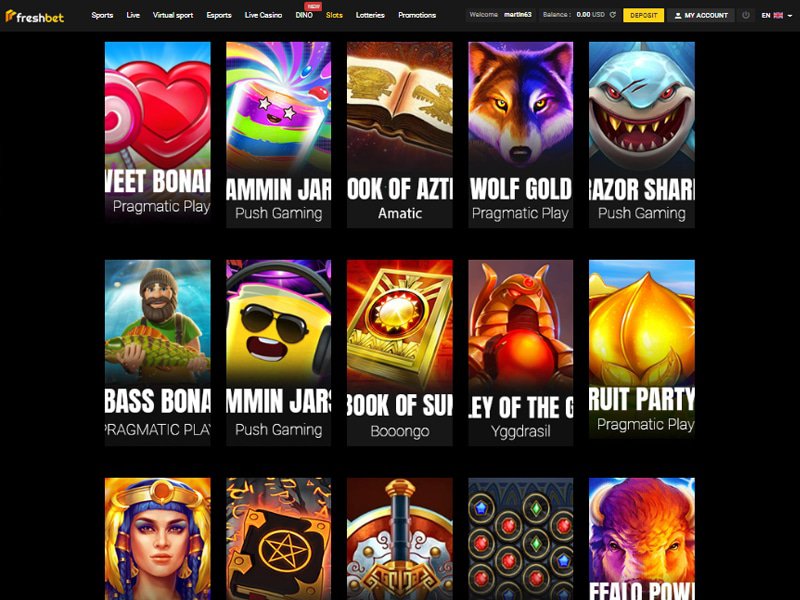
Task: Click the Freshbet logo
Action: tap(35, 17)
